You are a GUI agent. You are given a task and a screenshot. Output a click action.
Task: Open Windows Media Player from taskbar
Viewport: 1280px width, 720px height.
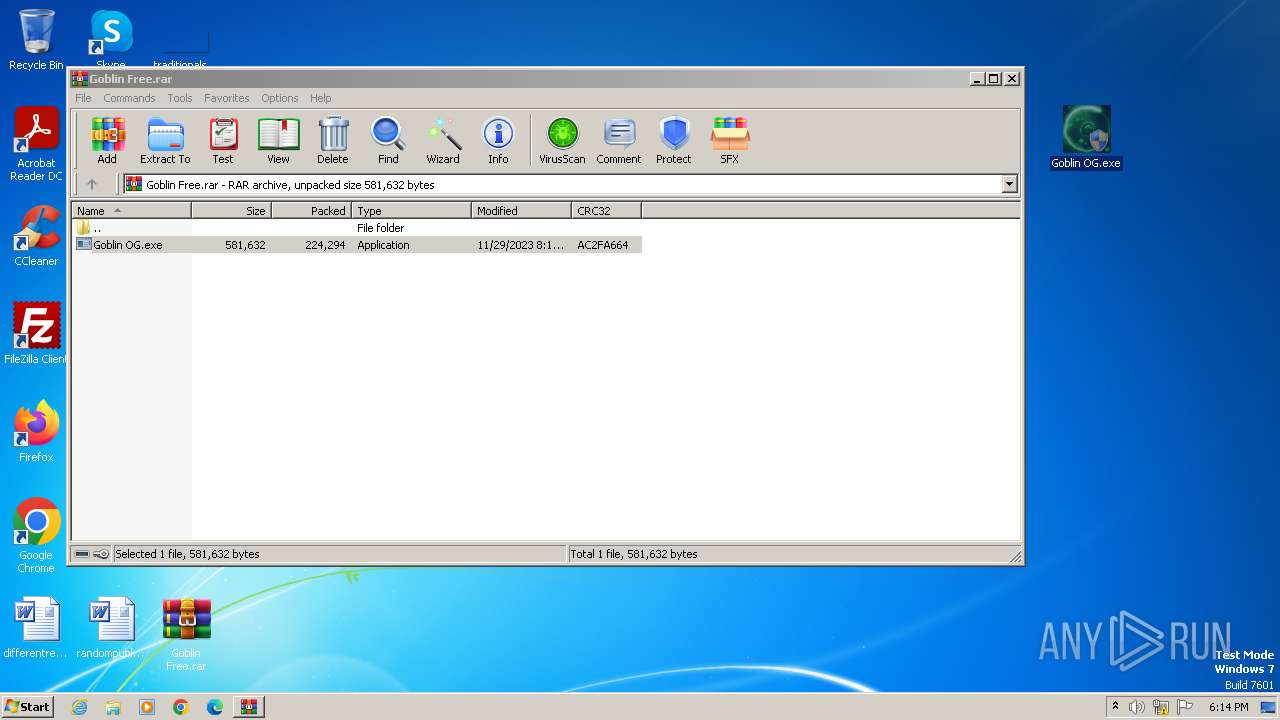coord(147,707)
